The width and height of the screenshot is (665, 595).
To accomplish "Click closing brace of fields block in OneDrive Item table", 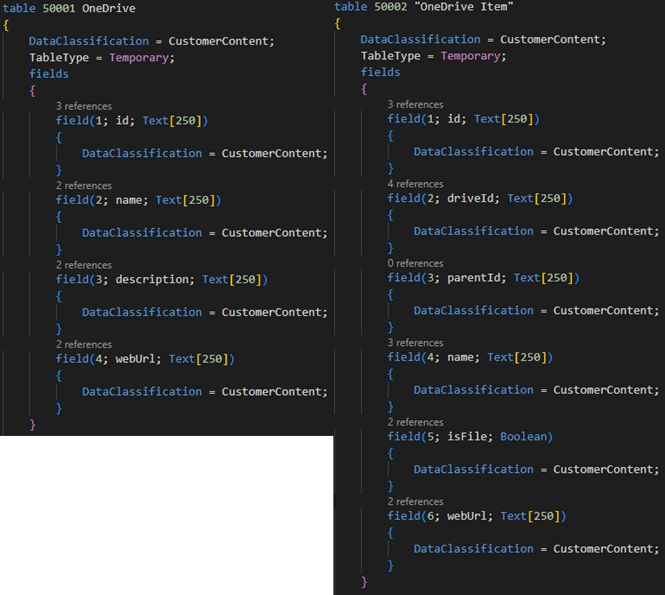I will pyautogui.click(x=364, y=582).
